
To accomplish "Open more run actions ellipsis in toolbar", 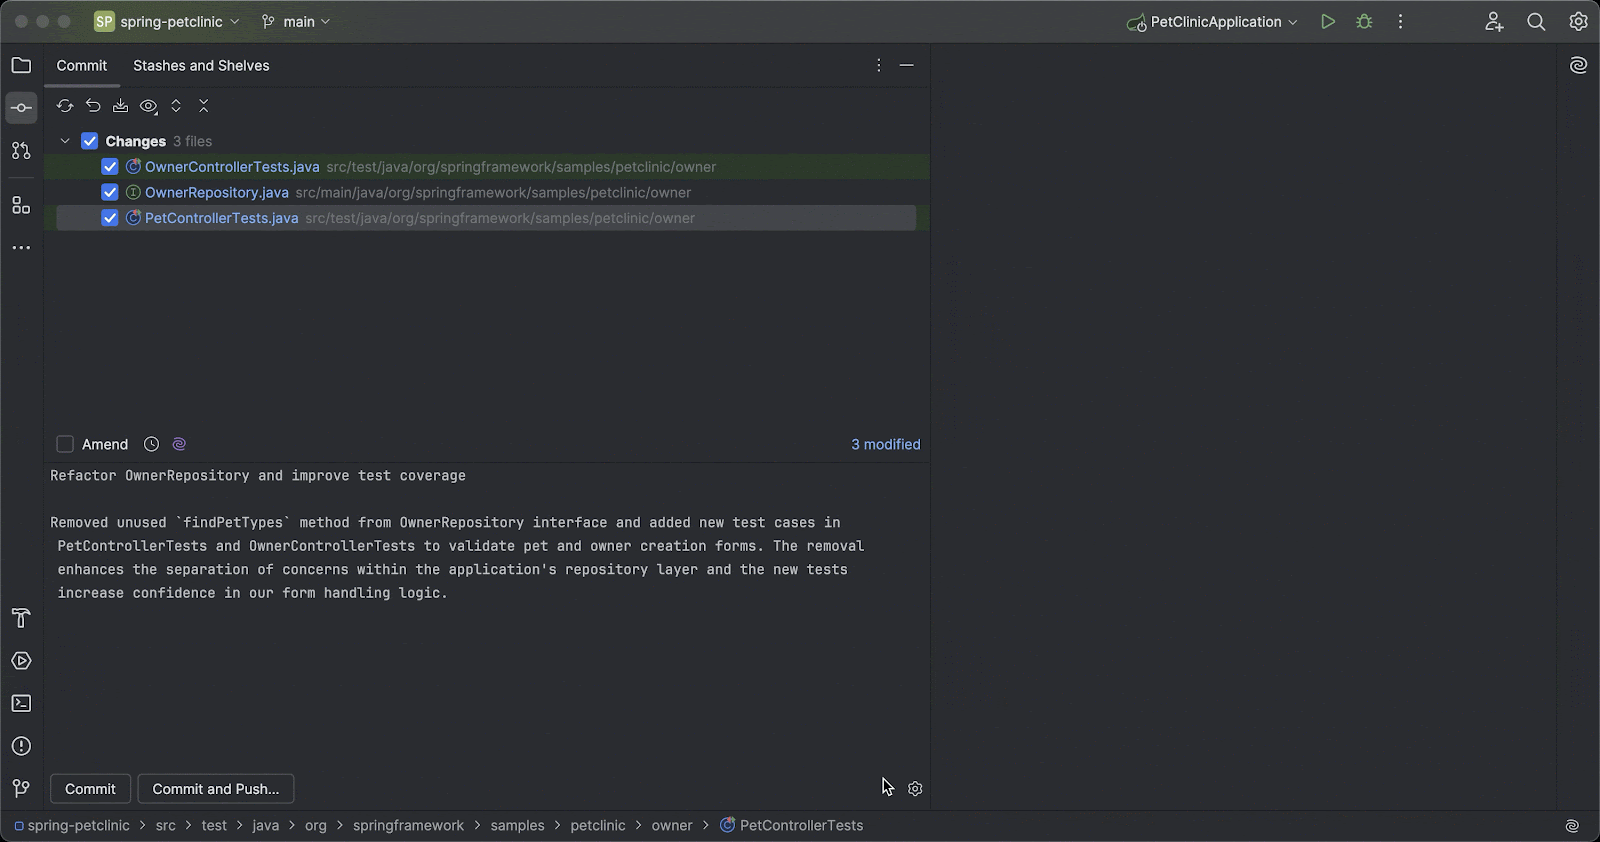I will 1400,21.
